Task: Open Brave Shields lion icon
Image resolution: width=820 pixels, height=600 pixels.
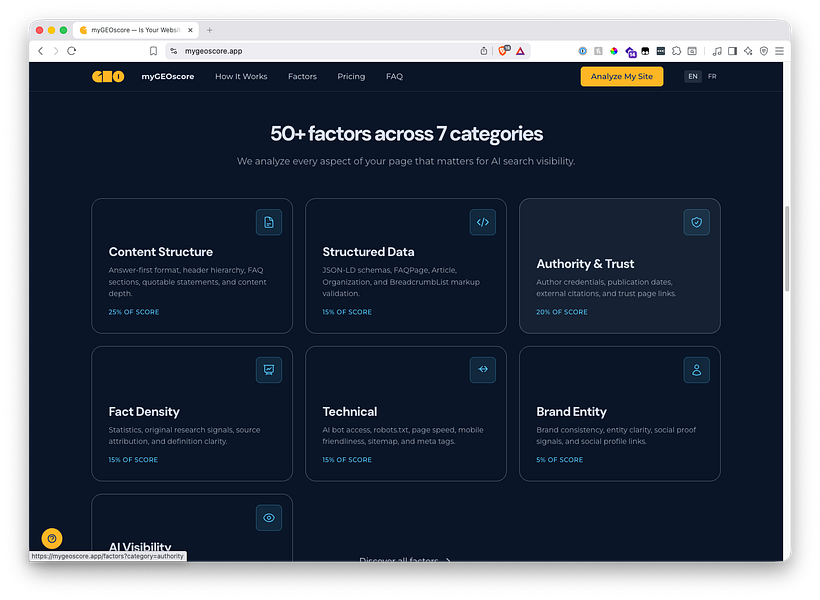Action: tap(504, 51)
